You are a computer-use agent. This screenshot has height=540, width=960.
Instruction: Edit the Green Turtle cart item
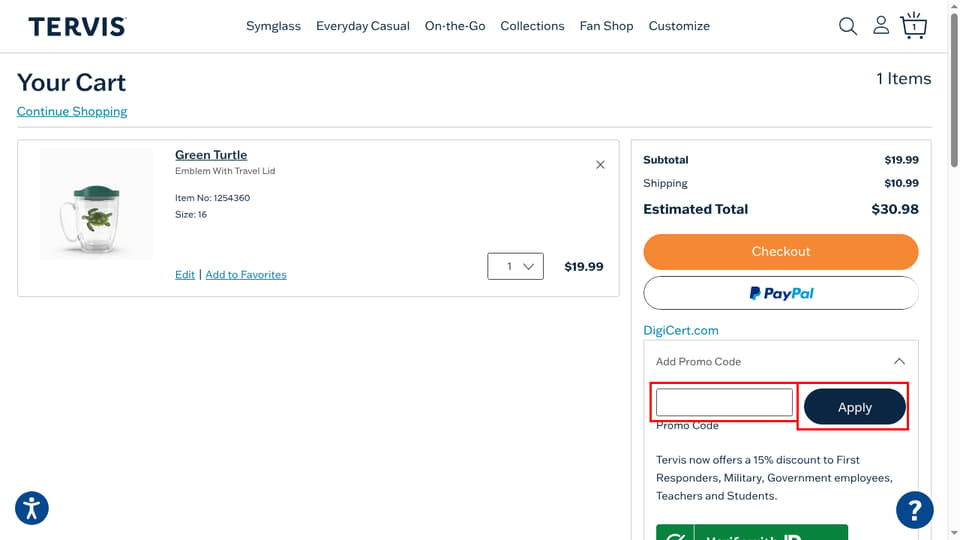185,275
